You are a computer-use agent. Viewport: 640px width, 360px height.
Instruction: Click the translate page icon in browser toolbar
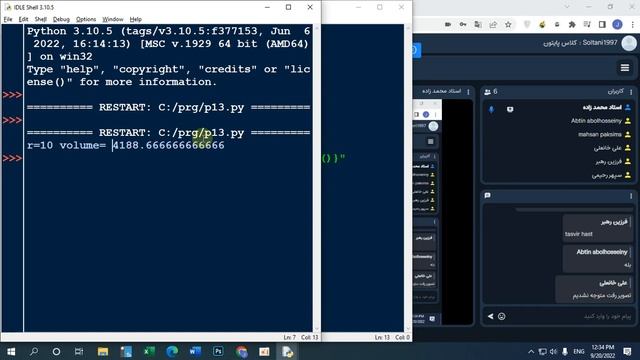(x=478, y=24)
